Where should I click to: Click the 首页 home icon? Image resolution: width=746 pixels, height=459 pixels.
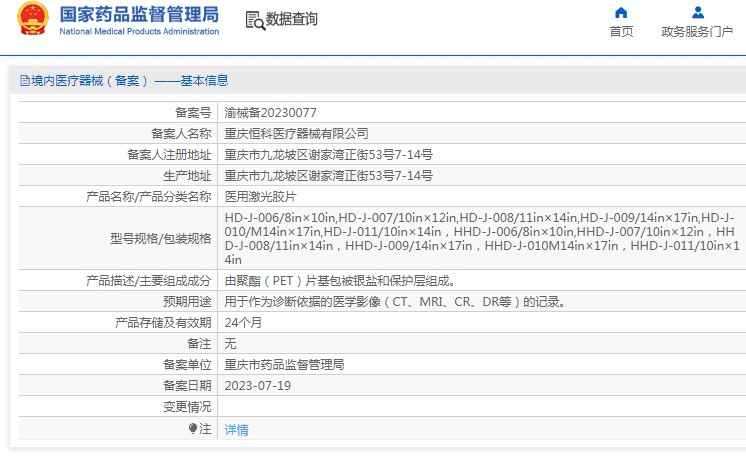[621, 12]
